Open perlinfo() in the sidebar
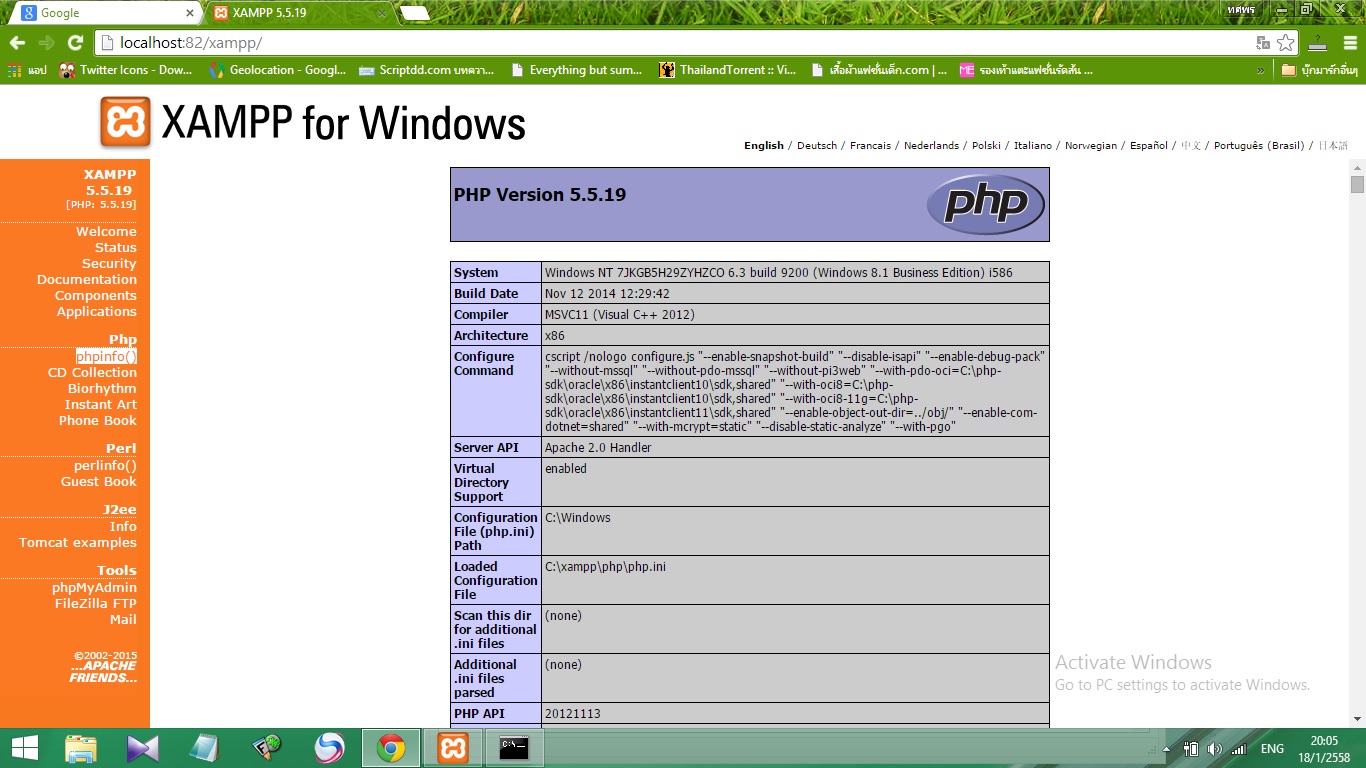The image size is (1366, 768). coord(105,465)
